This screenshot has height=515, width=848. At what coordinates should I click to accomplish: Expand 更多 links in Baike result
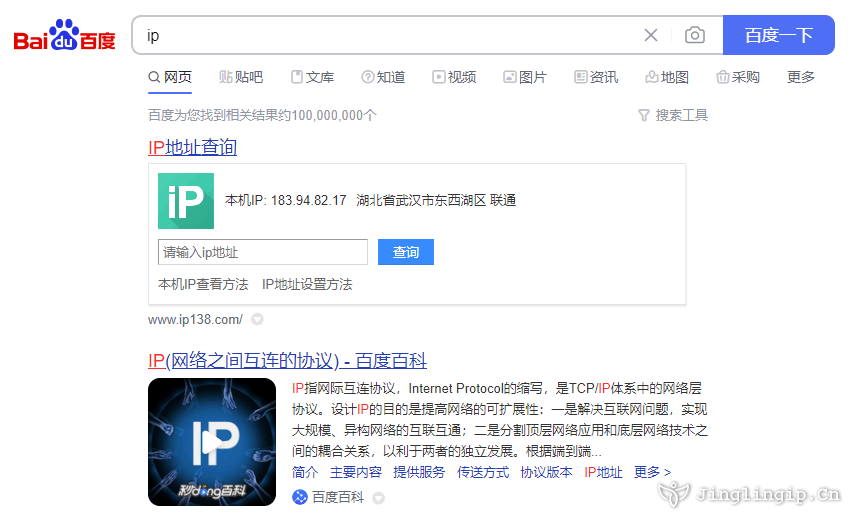(x=652, y=472)
